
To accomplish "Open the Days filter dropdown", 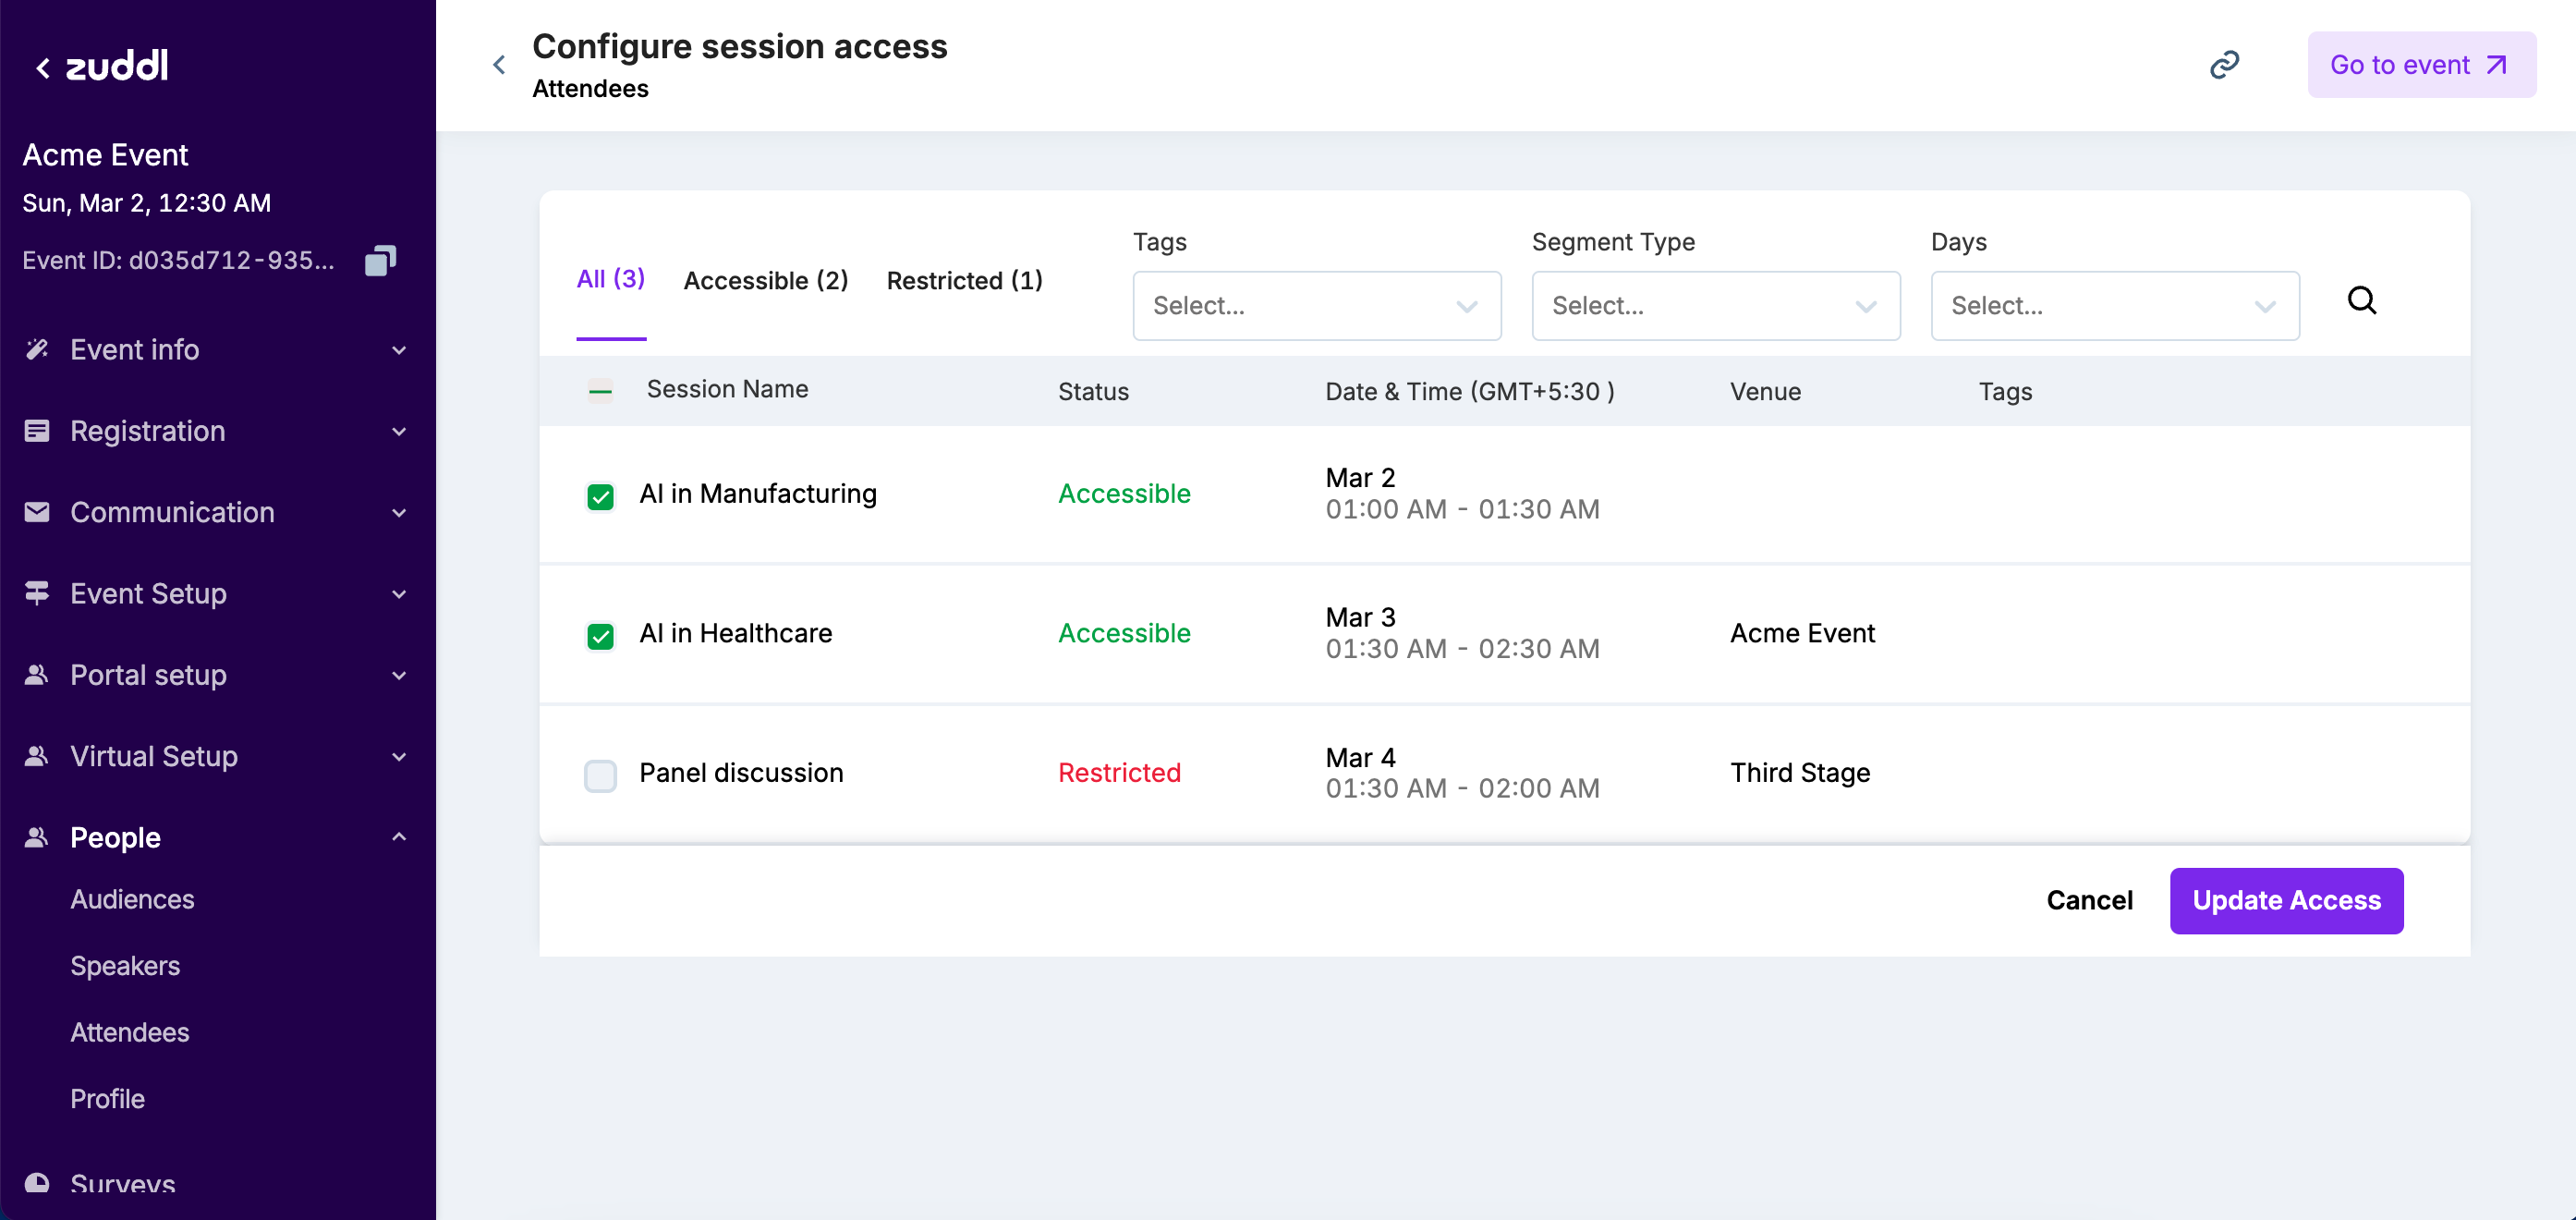I will pos(2114,306).
